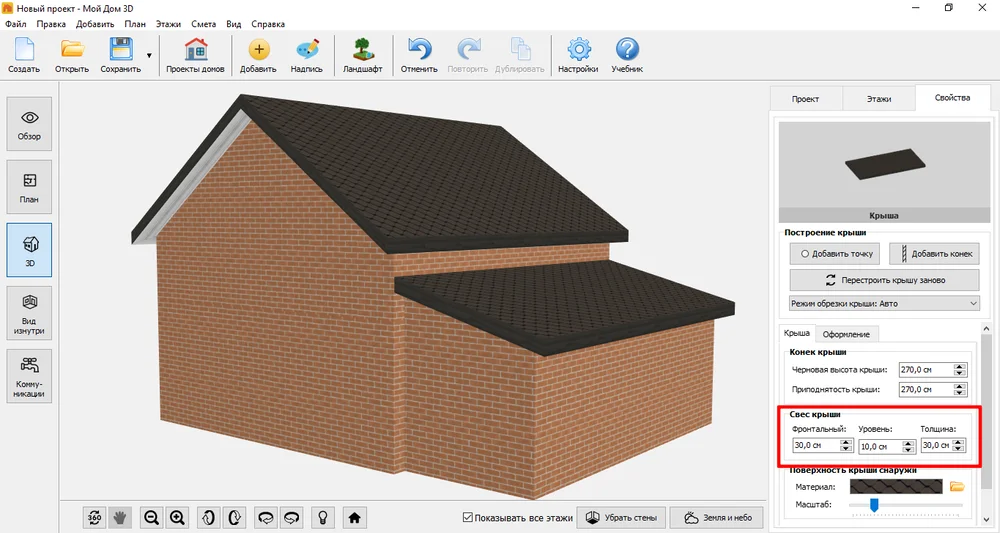Switch to Обзор view mode
Screen dimensions: 1000x533
point(29,124)
